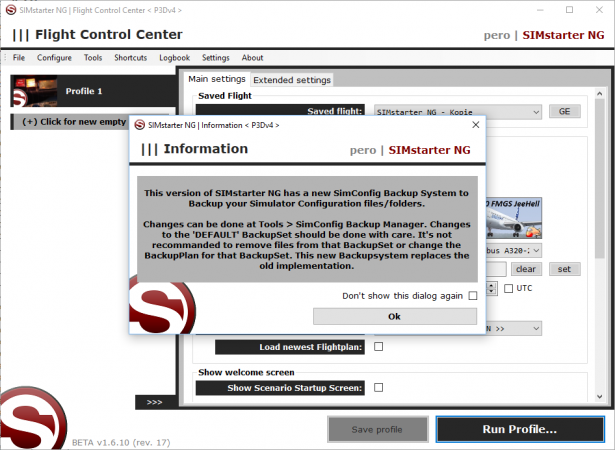The image size is (615, 450).
Task: Click scrollbar up arrow in settings panel
Action: (x=599, y=94)
